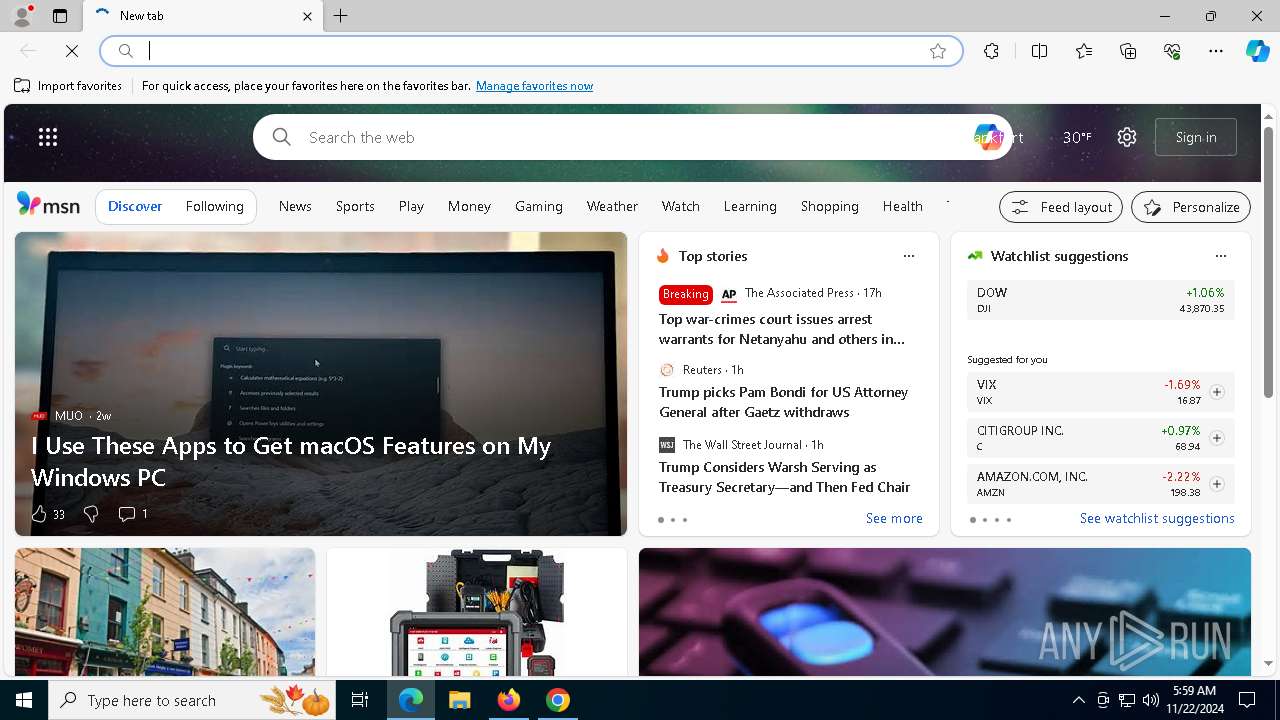Open Copilot sidebar icon
This screenshot has height=720, width=1280.
1257,51
